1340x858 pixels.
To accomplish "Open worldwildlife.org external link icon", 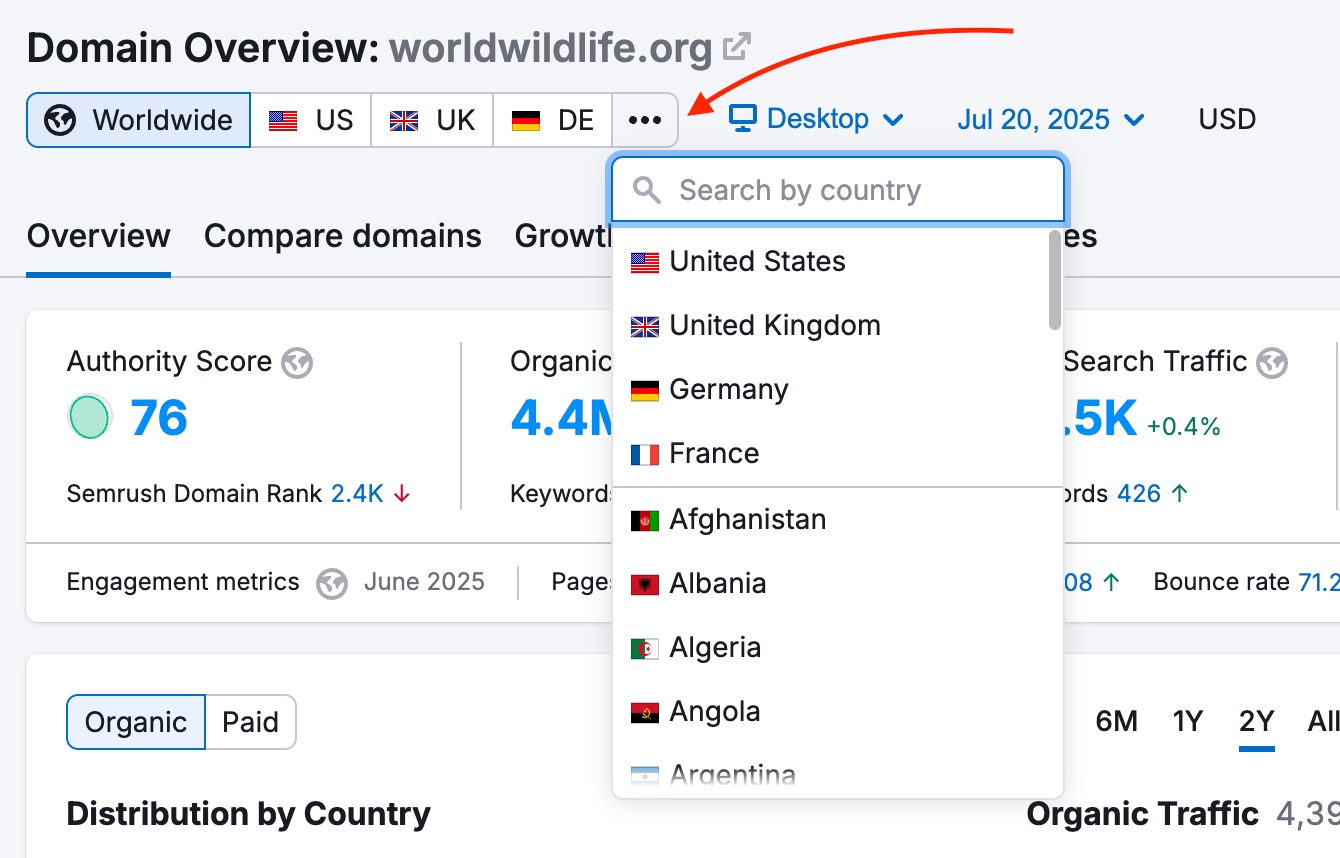I will coord(737,47).
